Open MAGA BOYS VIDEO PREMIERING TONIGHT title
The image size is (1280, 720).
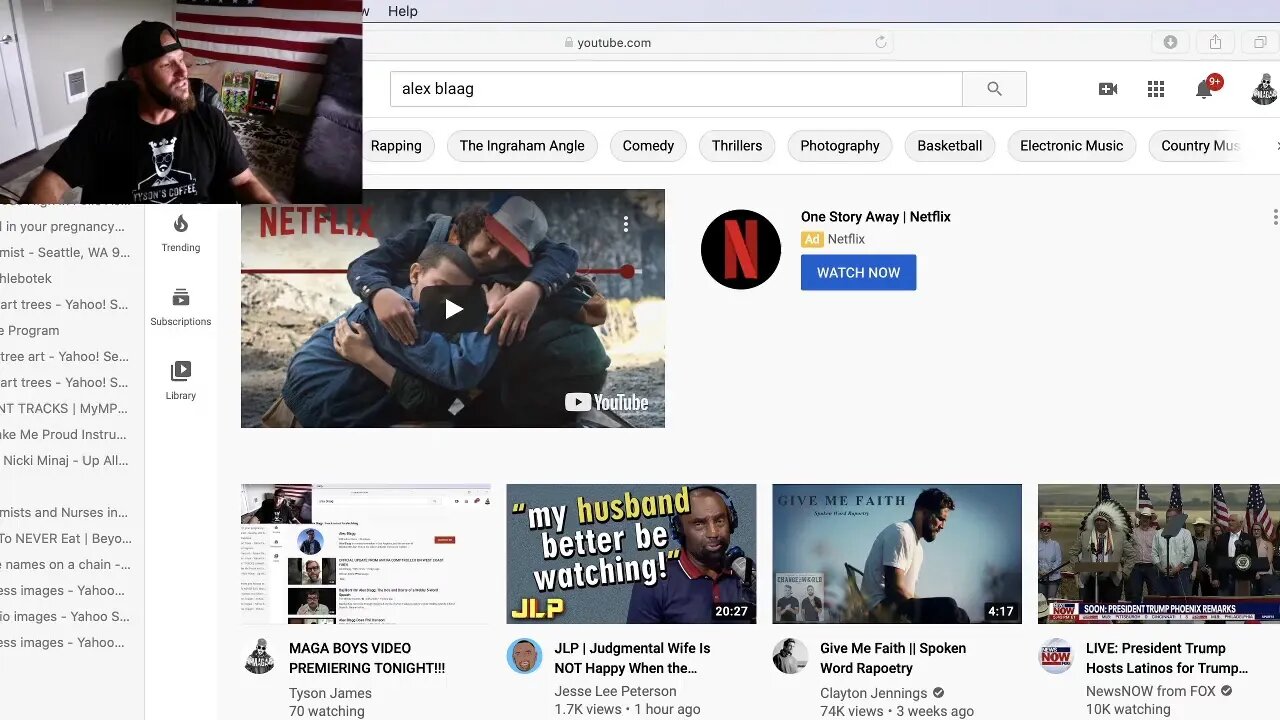367,658
